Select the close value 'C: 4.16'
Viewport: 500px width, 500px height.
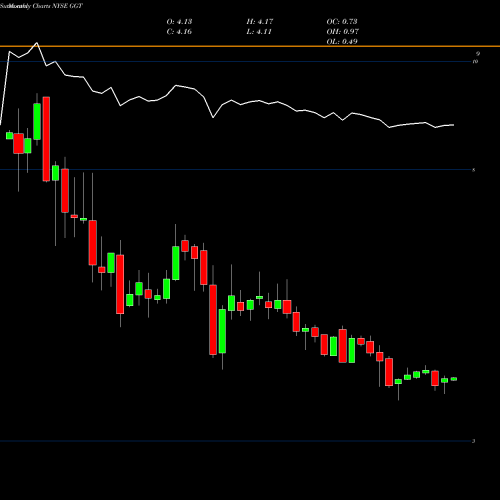(179, 32)
